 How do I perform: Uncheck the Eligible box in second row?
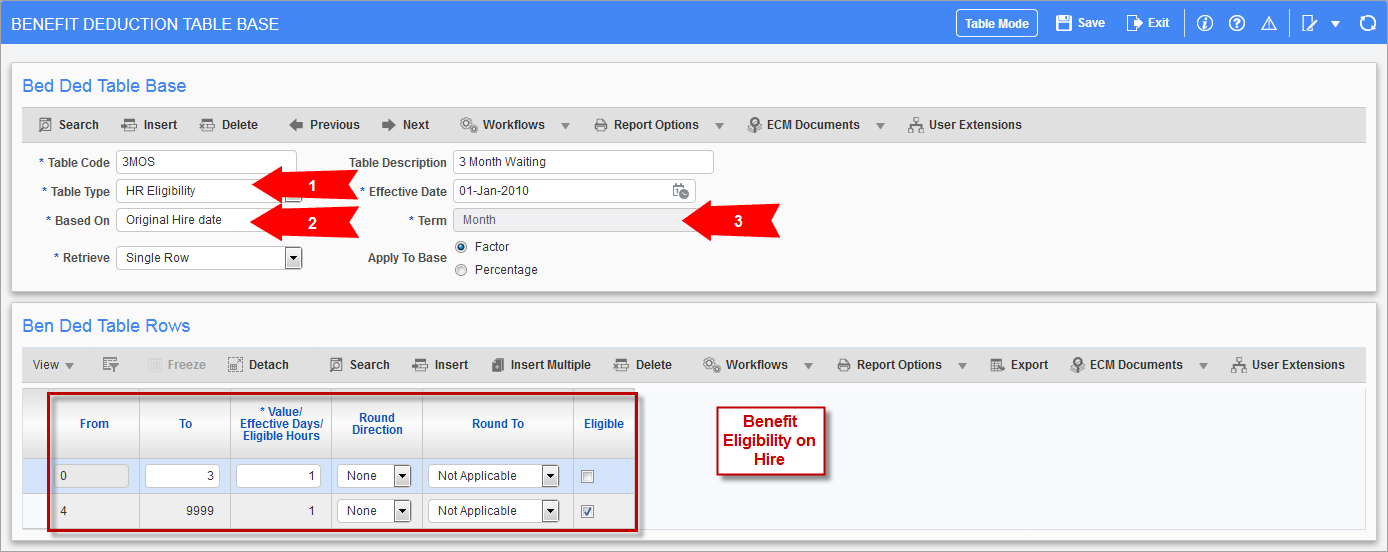(x=588, y=511)
